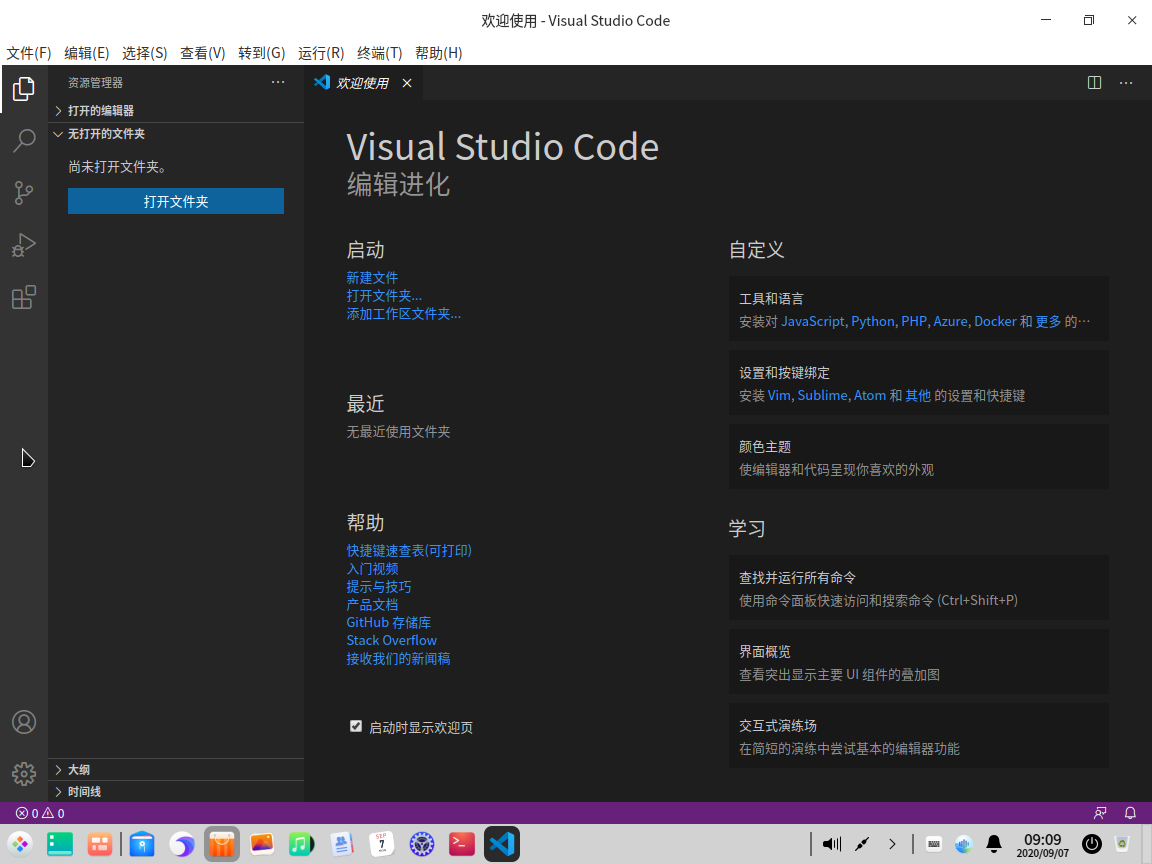
Task: Open the music player in taskbar
Action: tap(301, 844)
